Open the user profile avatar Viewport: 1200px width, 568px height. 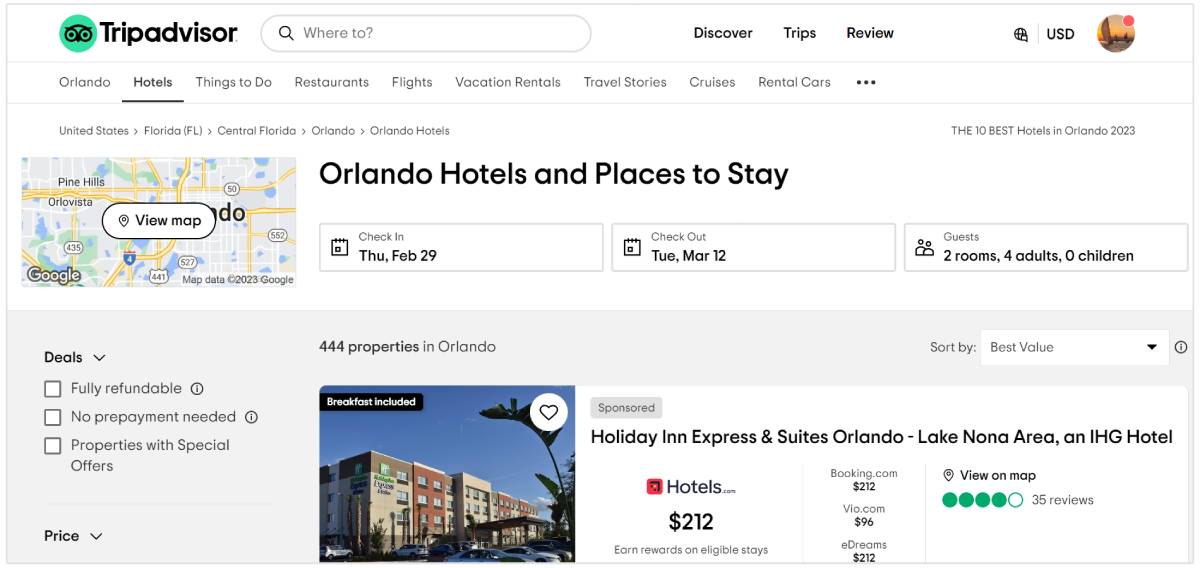1115,34
